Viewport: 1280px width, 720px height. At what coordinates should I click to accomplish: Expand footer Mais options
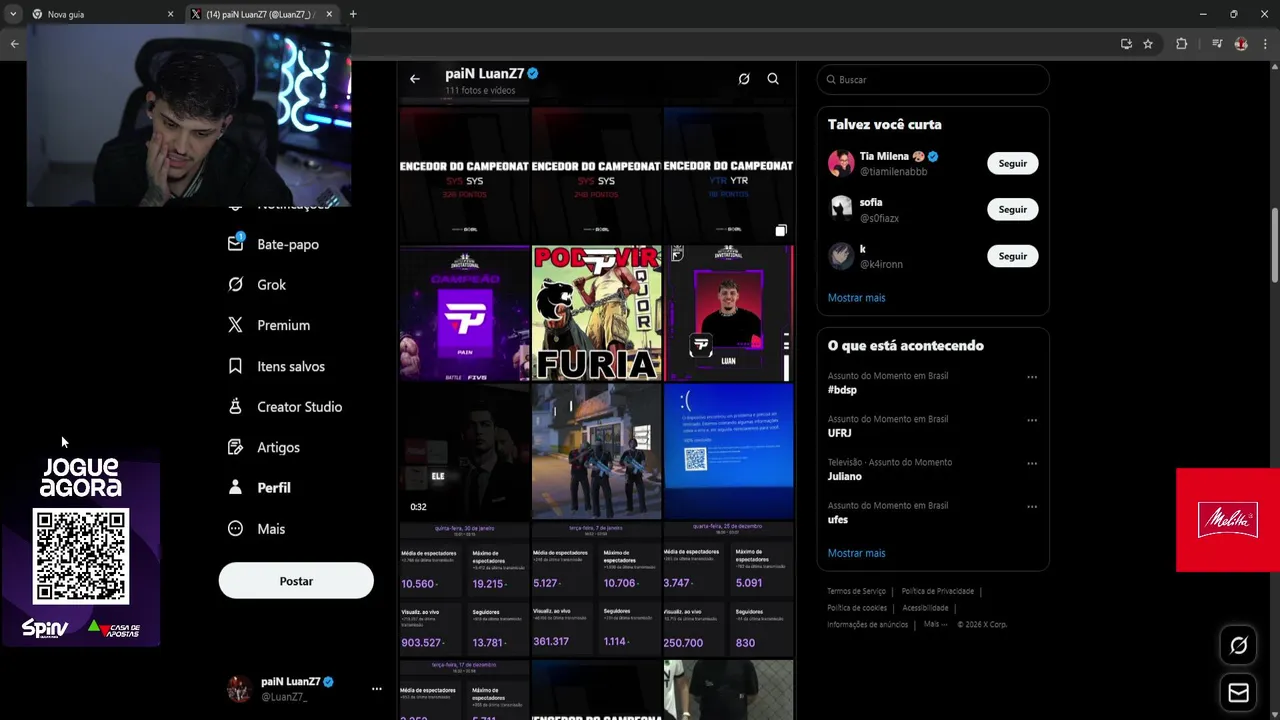click(935, 624)
